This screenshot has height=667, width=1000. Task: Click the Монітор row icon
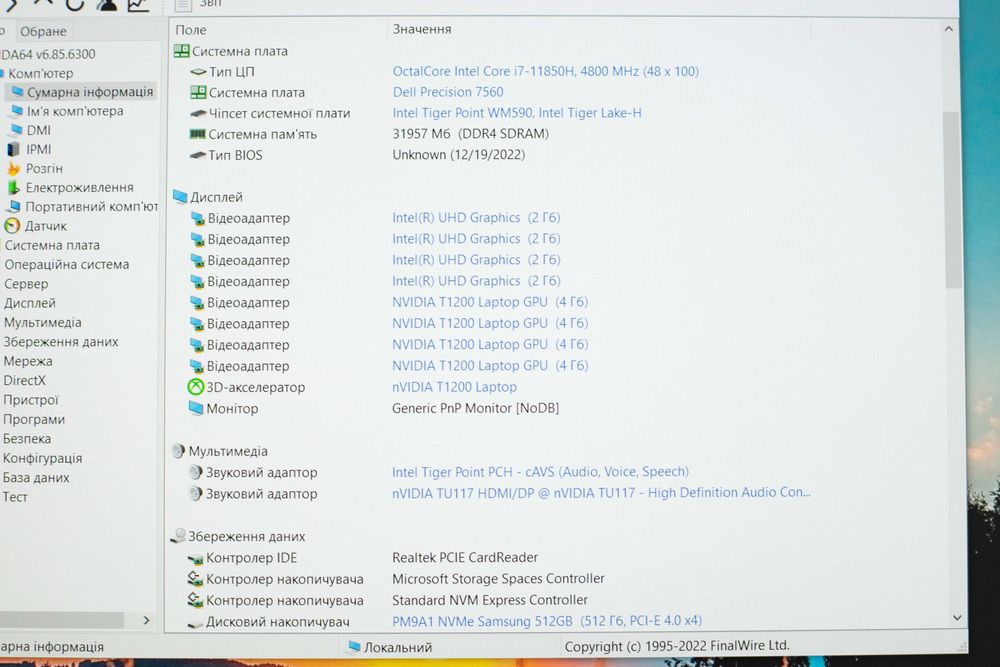196,408
